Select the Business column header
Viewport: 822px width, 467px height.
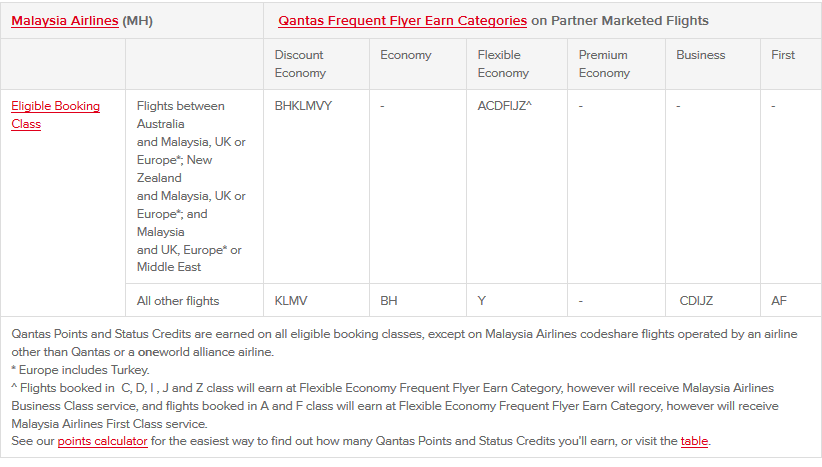[x=700, y=55]
